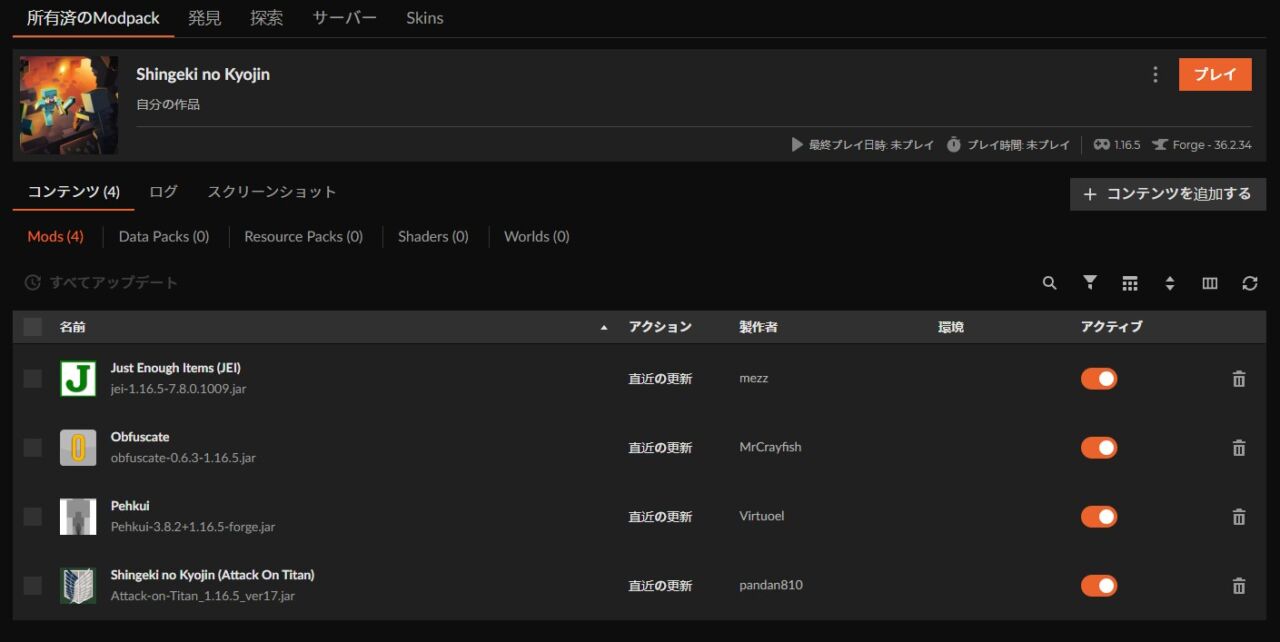Click the コンテンツを追加する button
1280x642 pixels.
(1168, 194)
